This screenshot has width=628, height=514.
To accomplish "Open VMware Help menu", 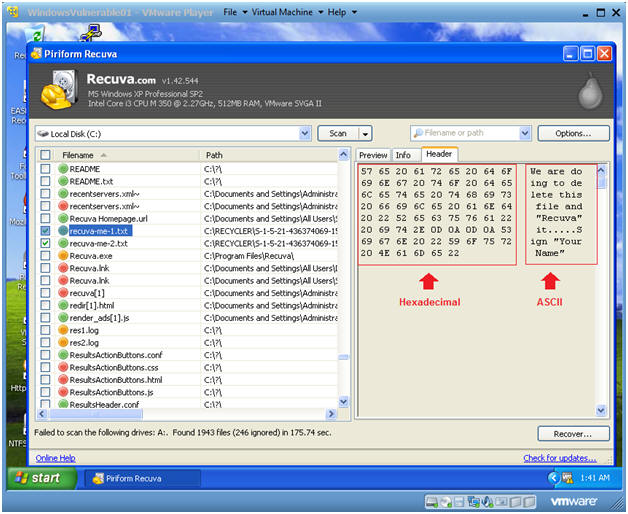I will tap(342, 12).
